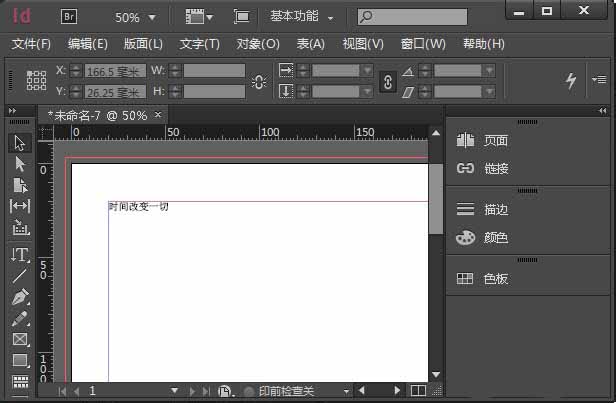
Task: Click the X position input field
Action: pos(115,71)
